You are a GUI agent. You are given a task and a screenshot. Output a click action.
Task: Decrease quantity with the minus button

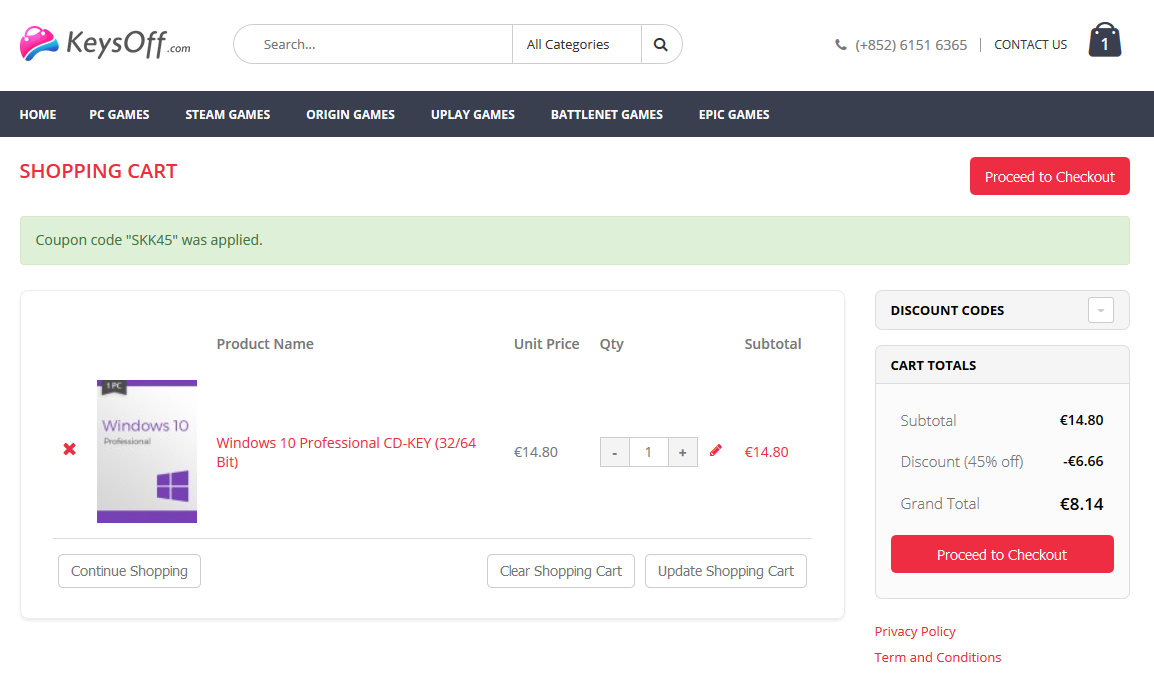point(615,452)
